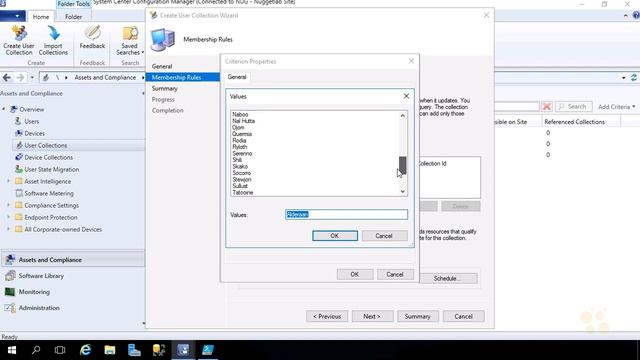Image resolution: width=640 pixels, height=360 pixels.
Task: Expand the Endpoint Protection folder
Action: [x=8, y=217]
